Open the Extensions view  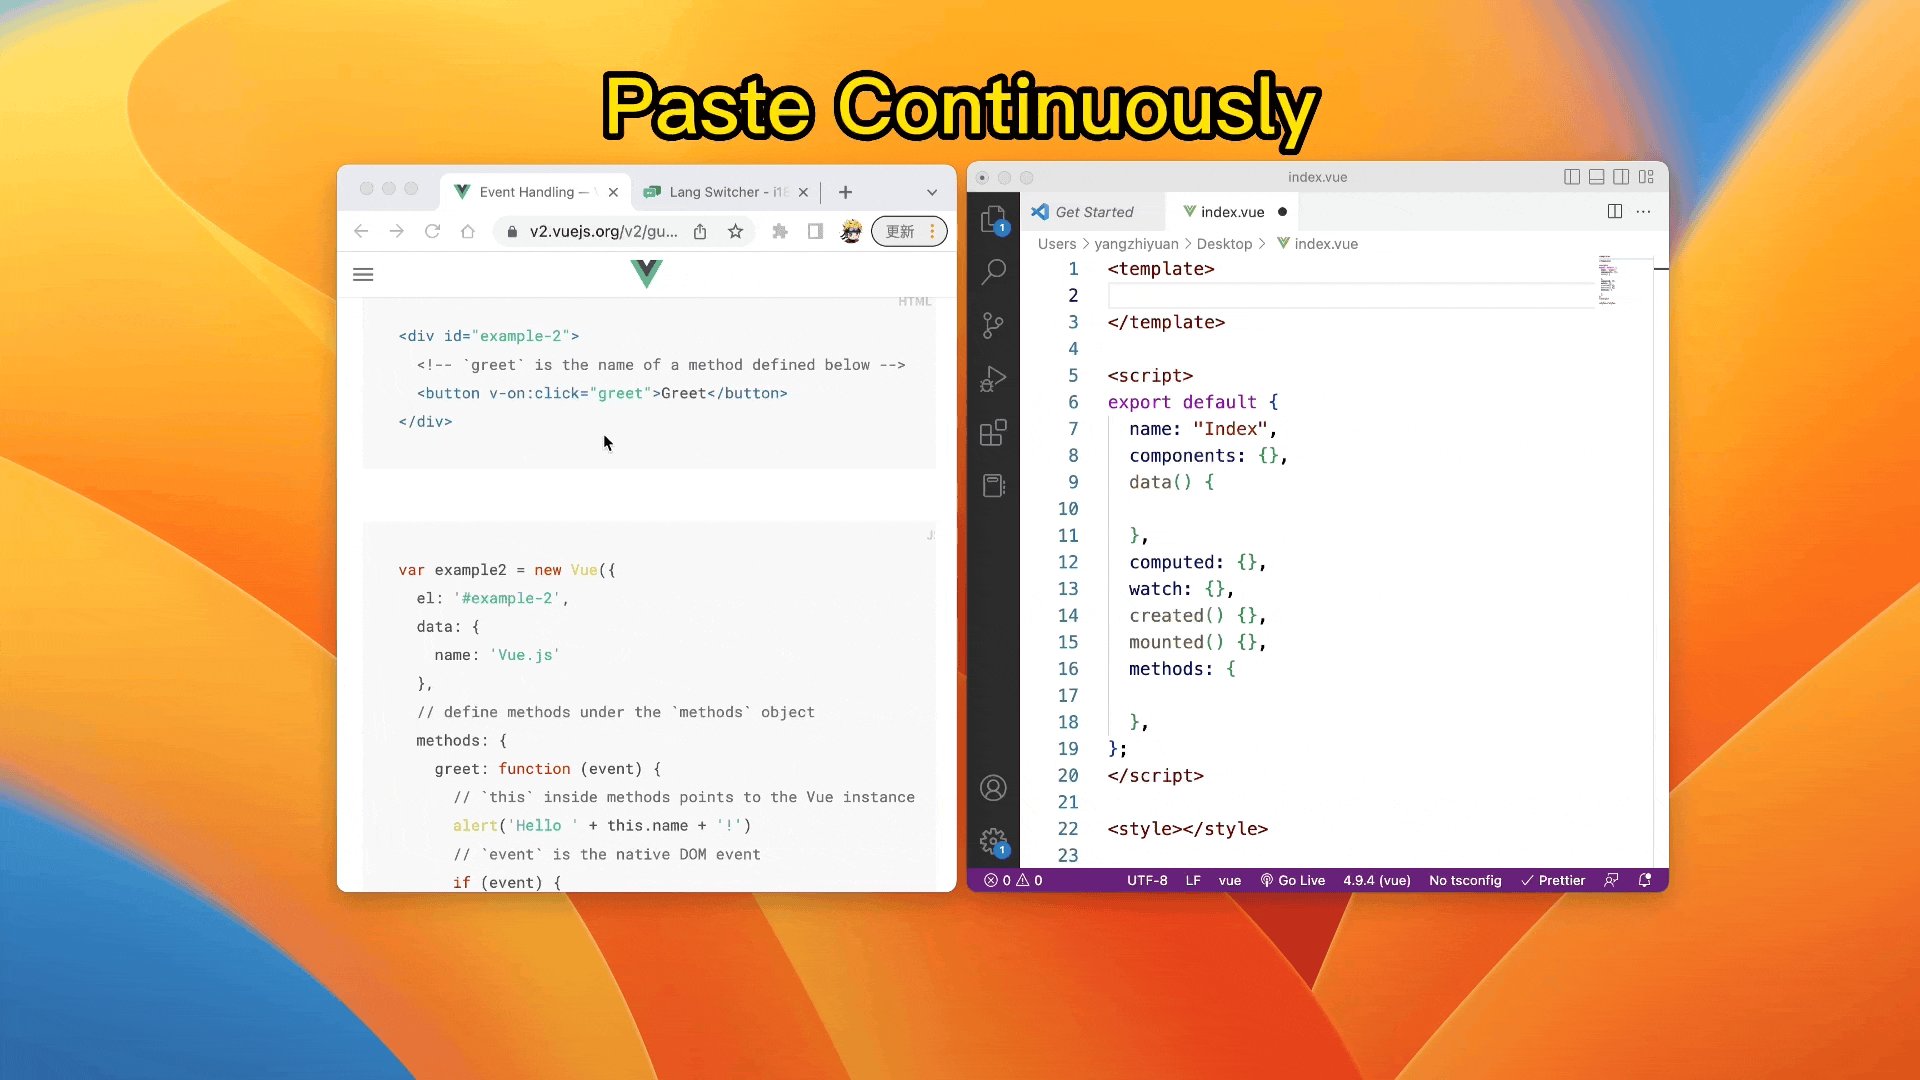[993, 433]
